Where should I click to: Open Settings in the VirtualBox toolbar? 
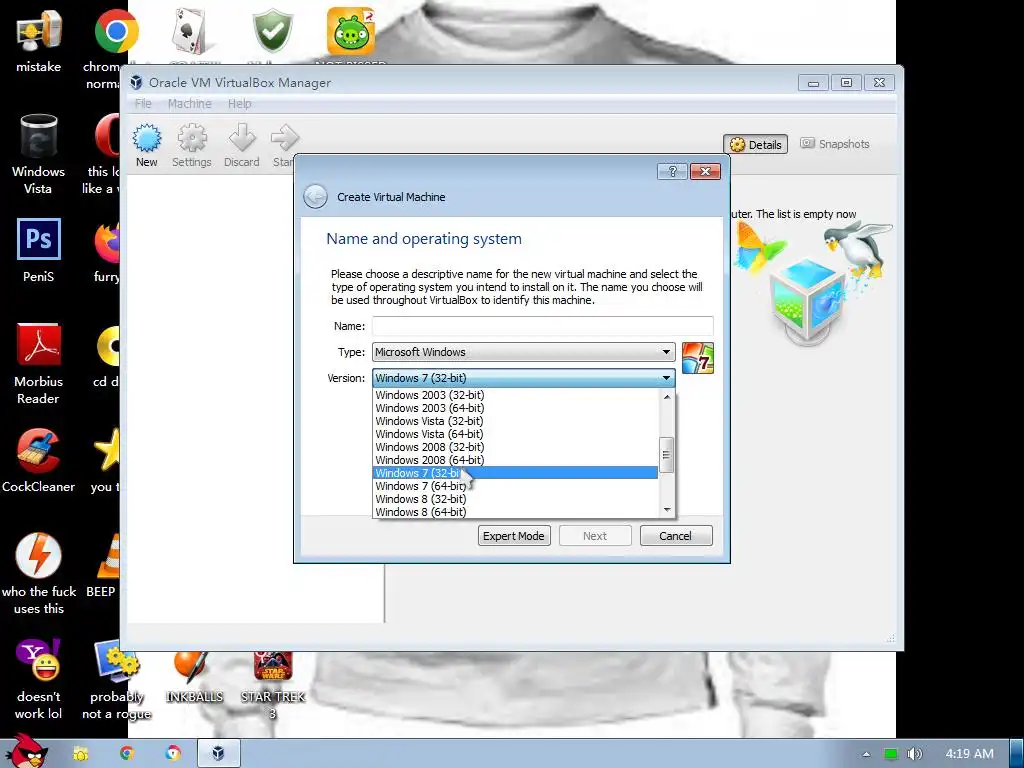pyautogui.click(x=192, y=145)
